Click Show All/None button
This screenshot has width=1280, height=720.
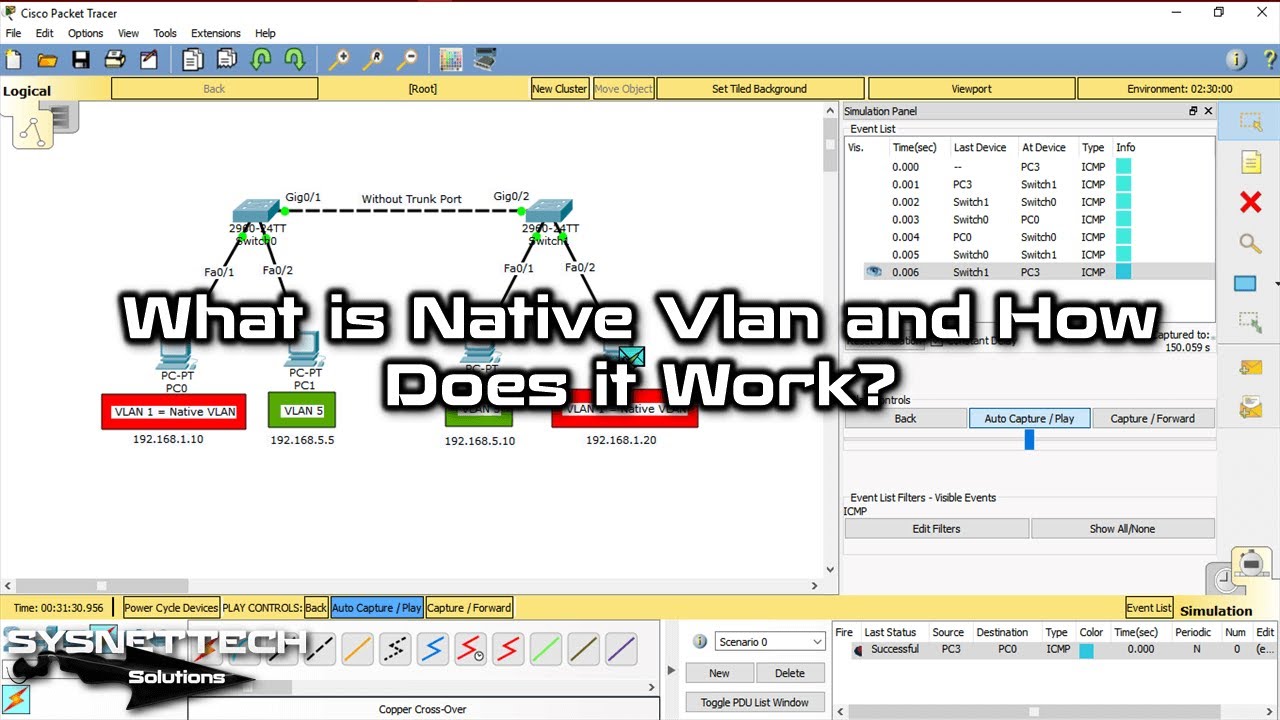1122,528
